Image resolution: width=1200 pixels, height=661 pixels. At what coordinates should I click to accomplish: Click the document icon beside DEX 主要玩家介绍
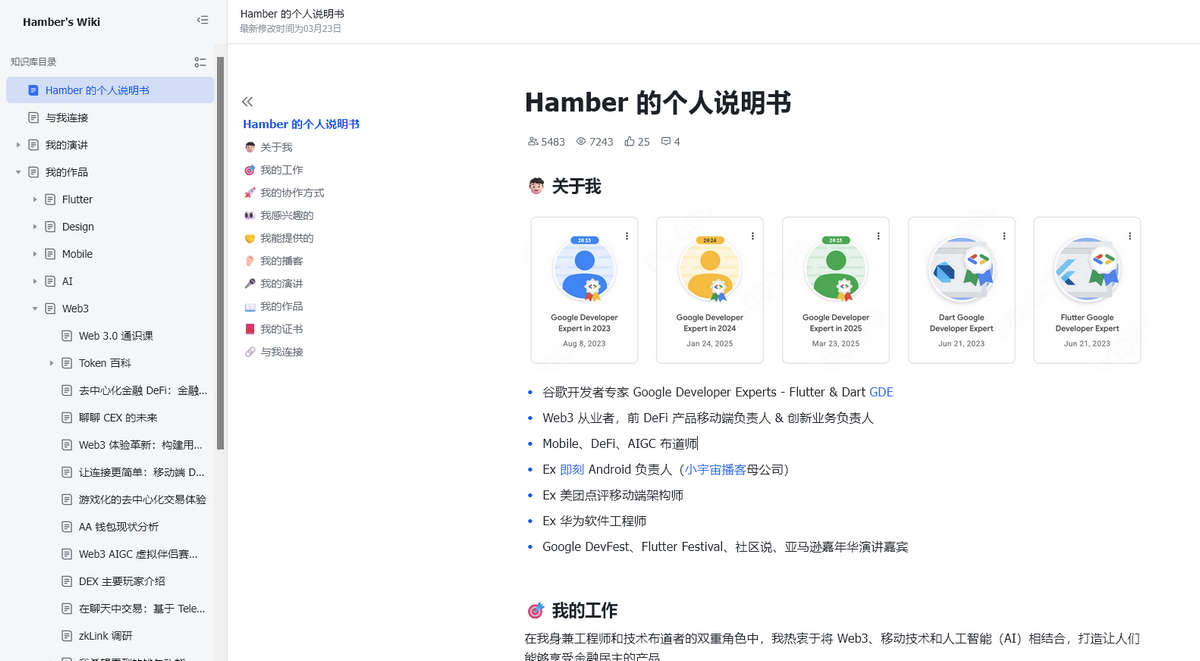point(67,581)
